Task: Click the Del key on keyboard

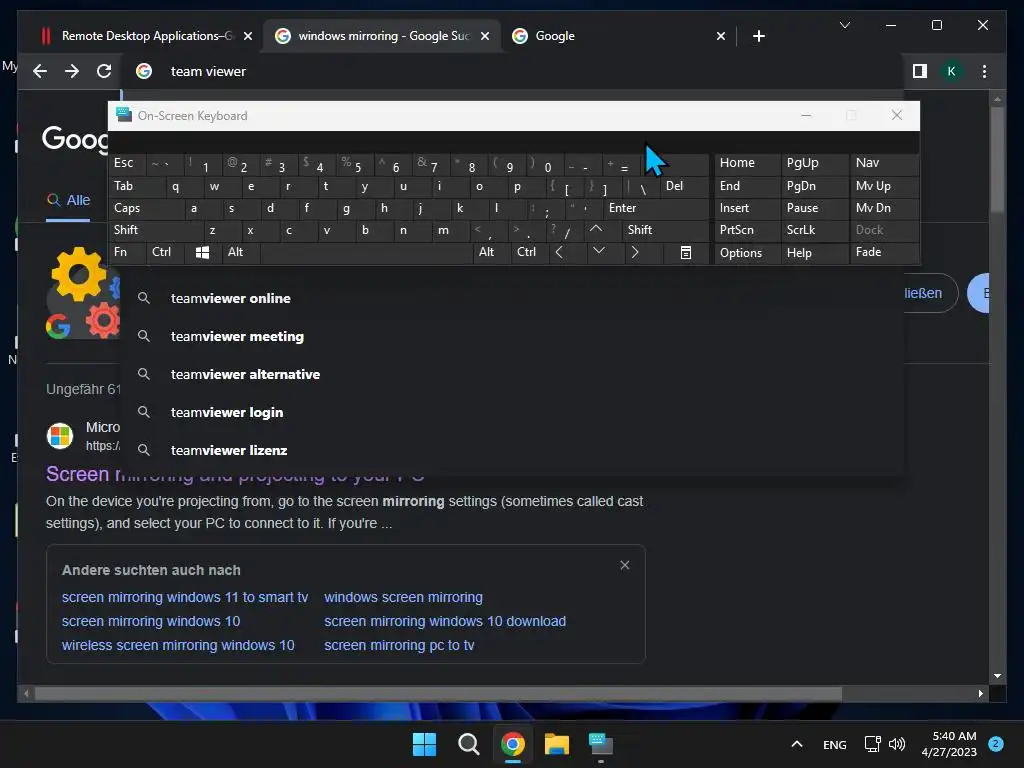Action: [x=684, y=186]
